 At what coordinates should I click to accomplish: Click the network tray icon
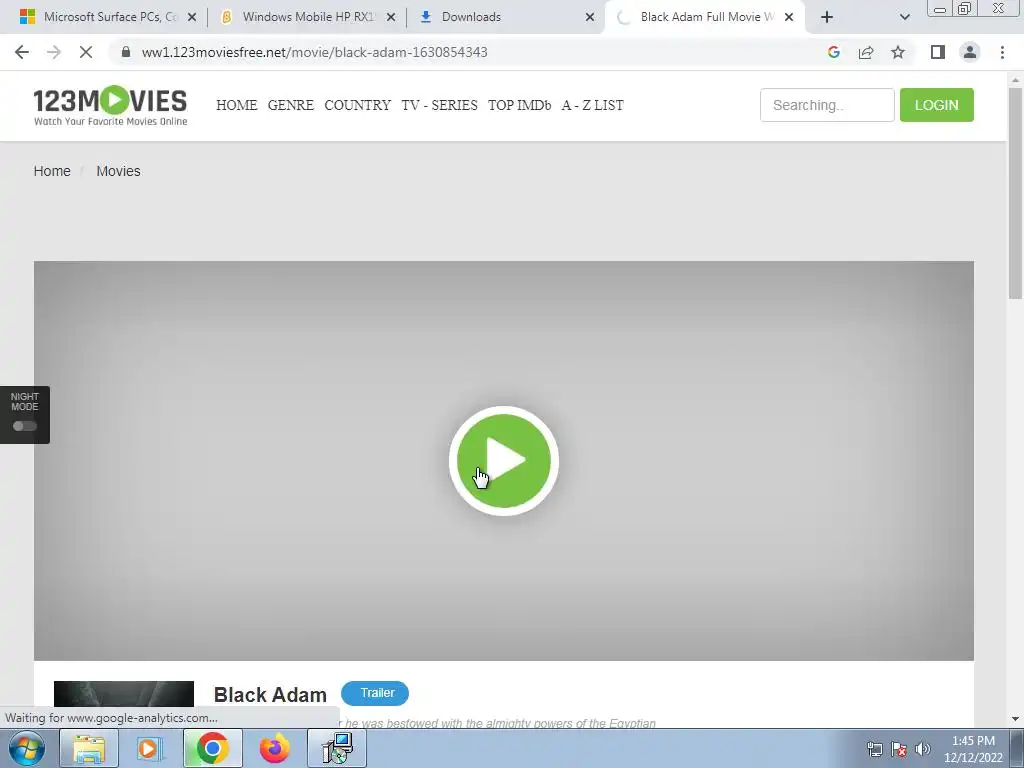click(874, 749)
